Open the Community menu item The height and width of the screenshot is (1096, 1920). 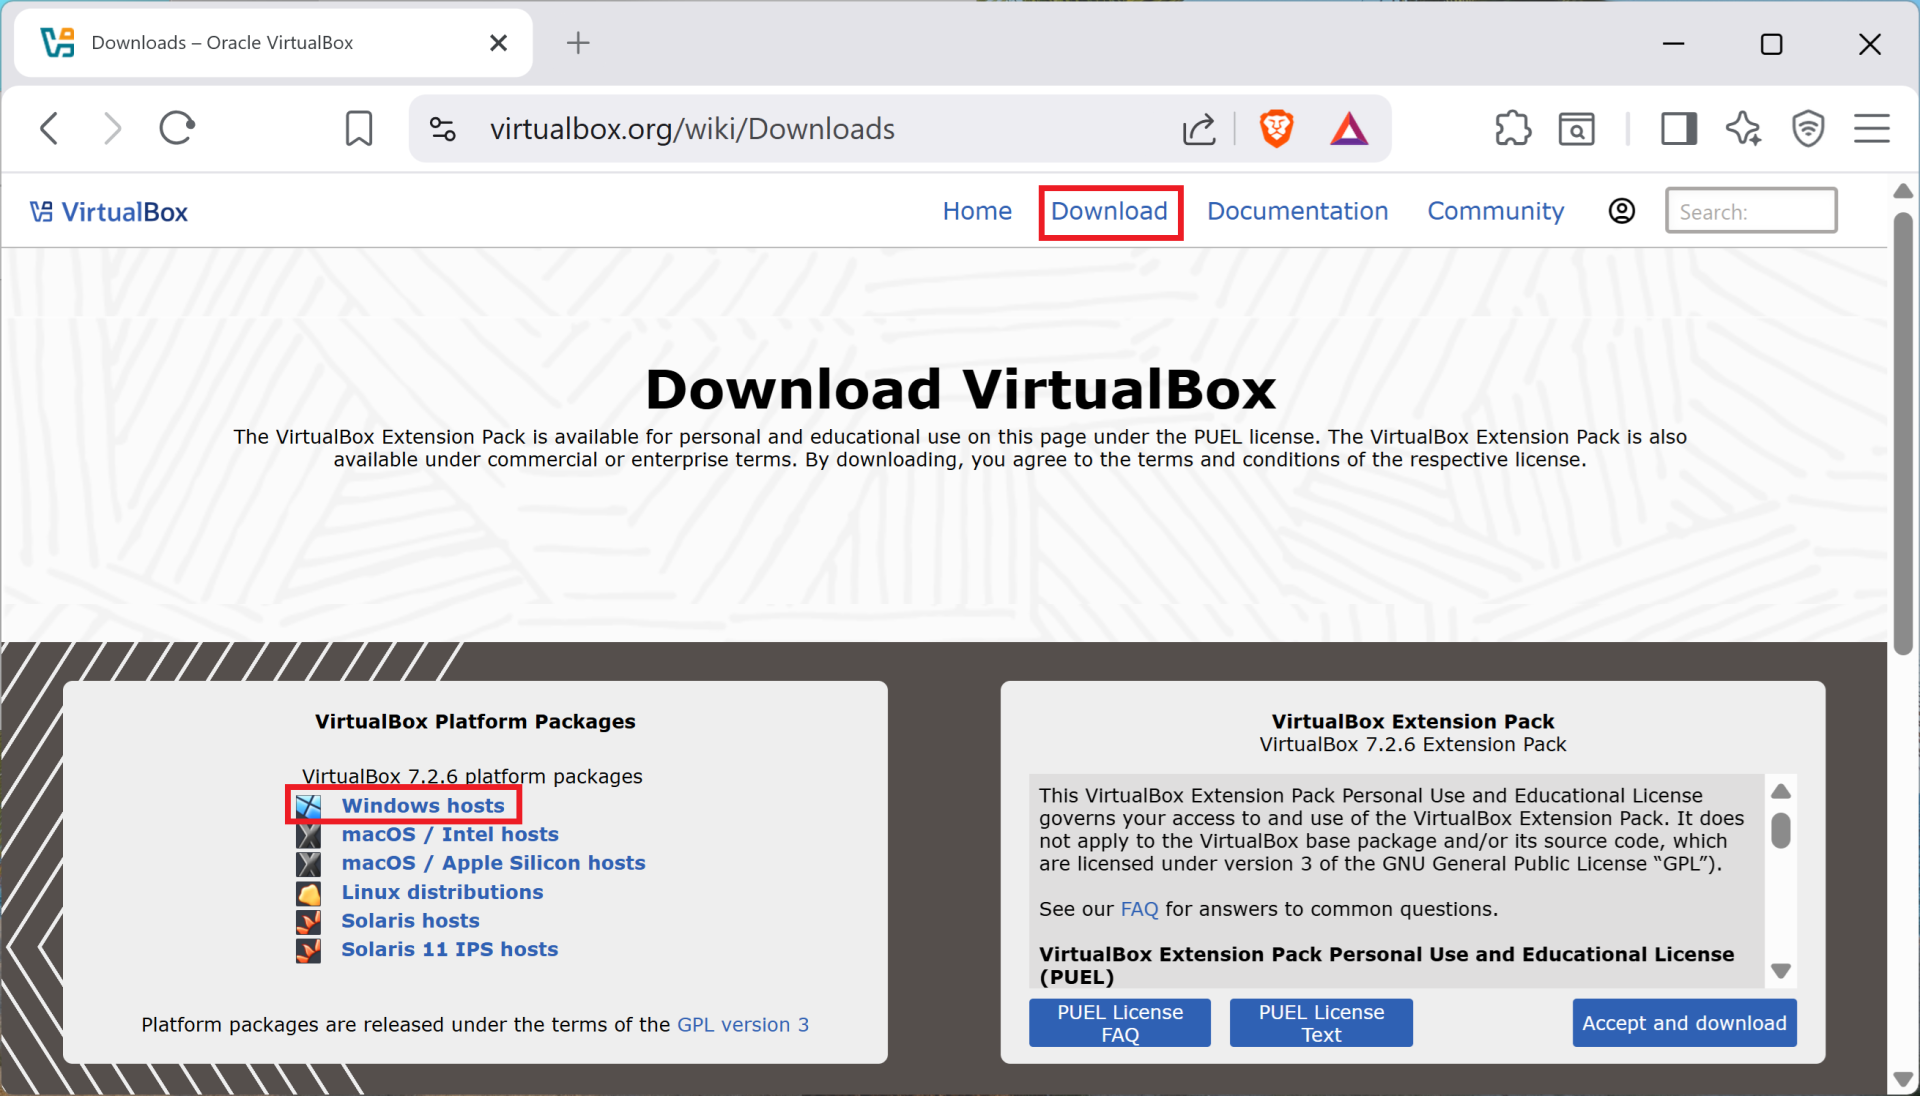point(1495,211)
